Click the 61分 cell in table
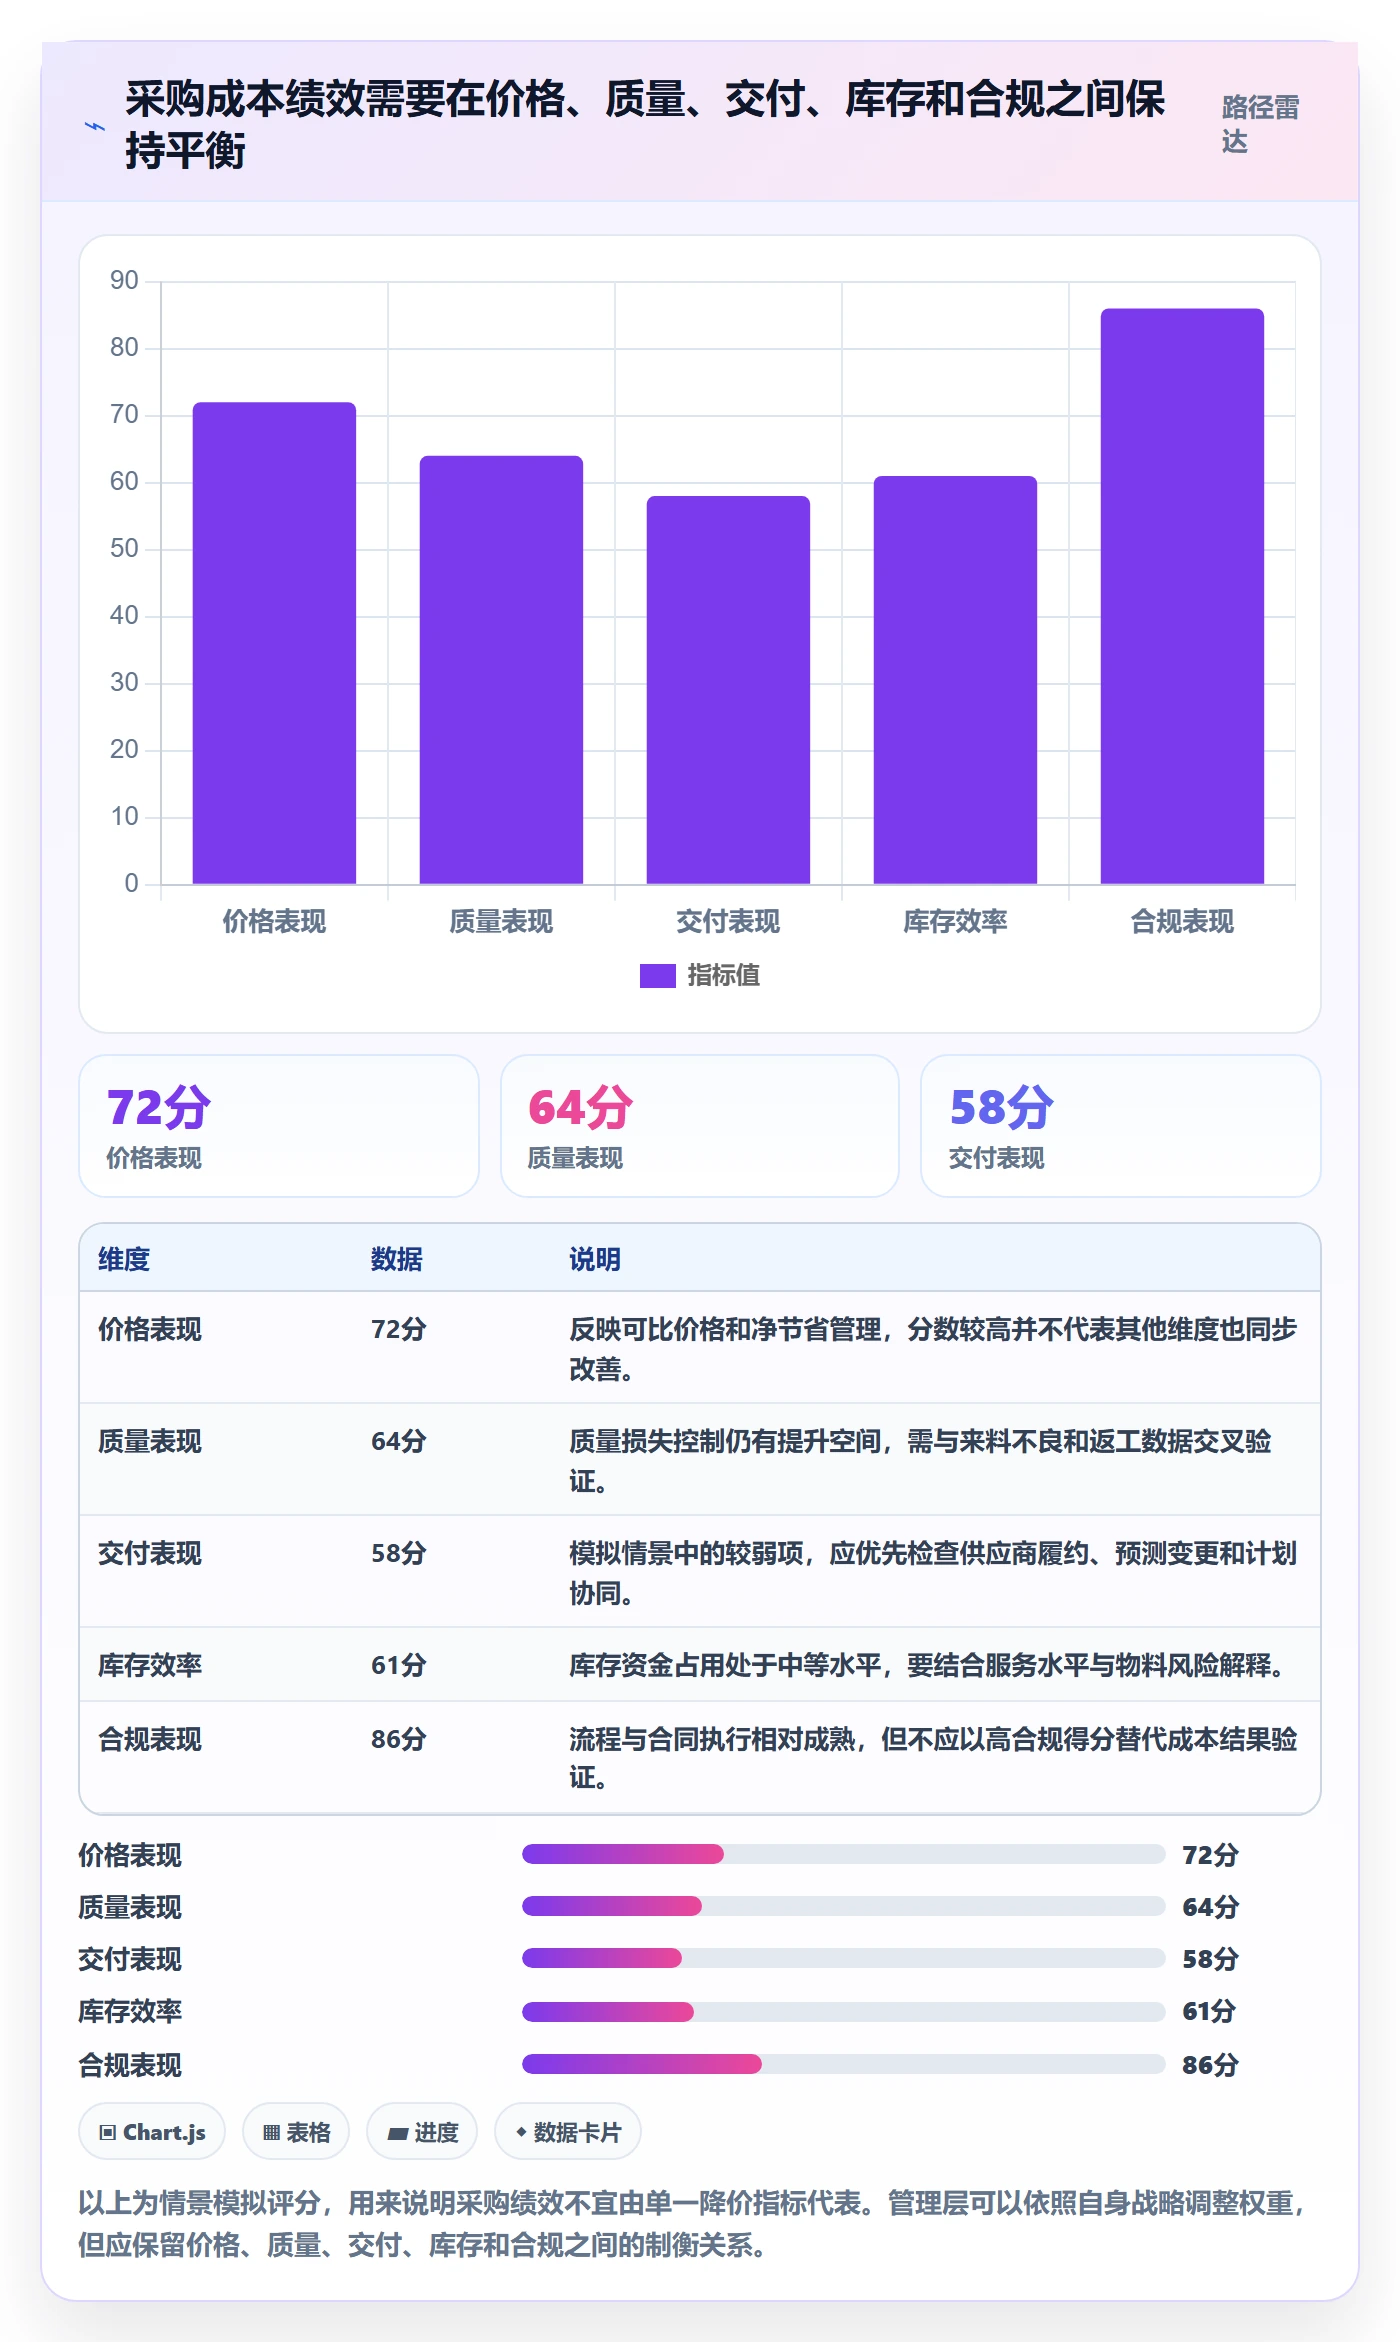1400x2342 pixels. click(399, 1665)
